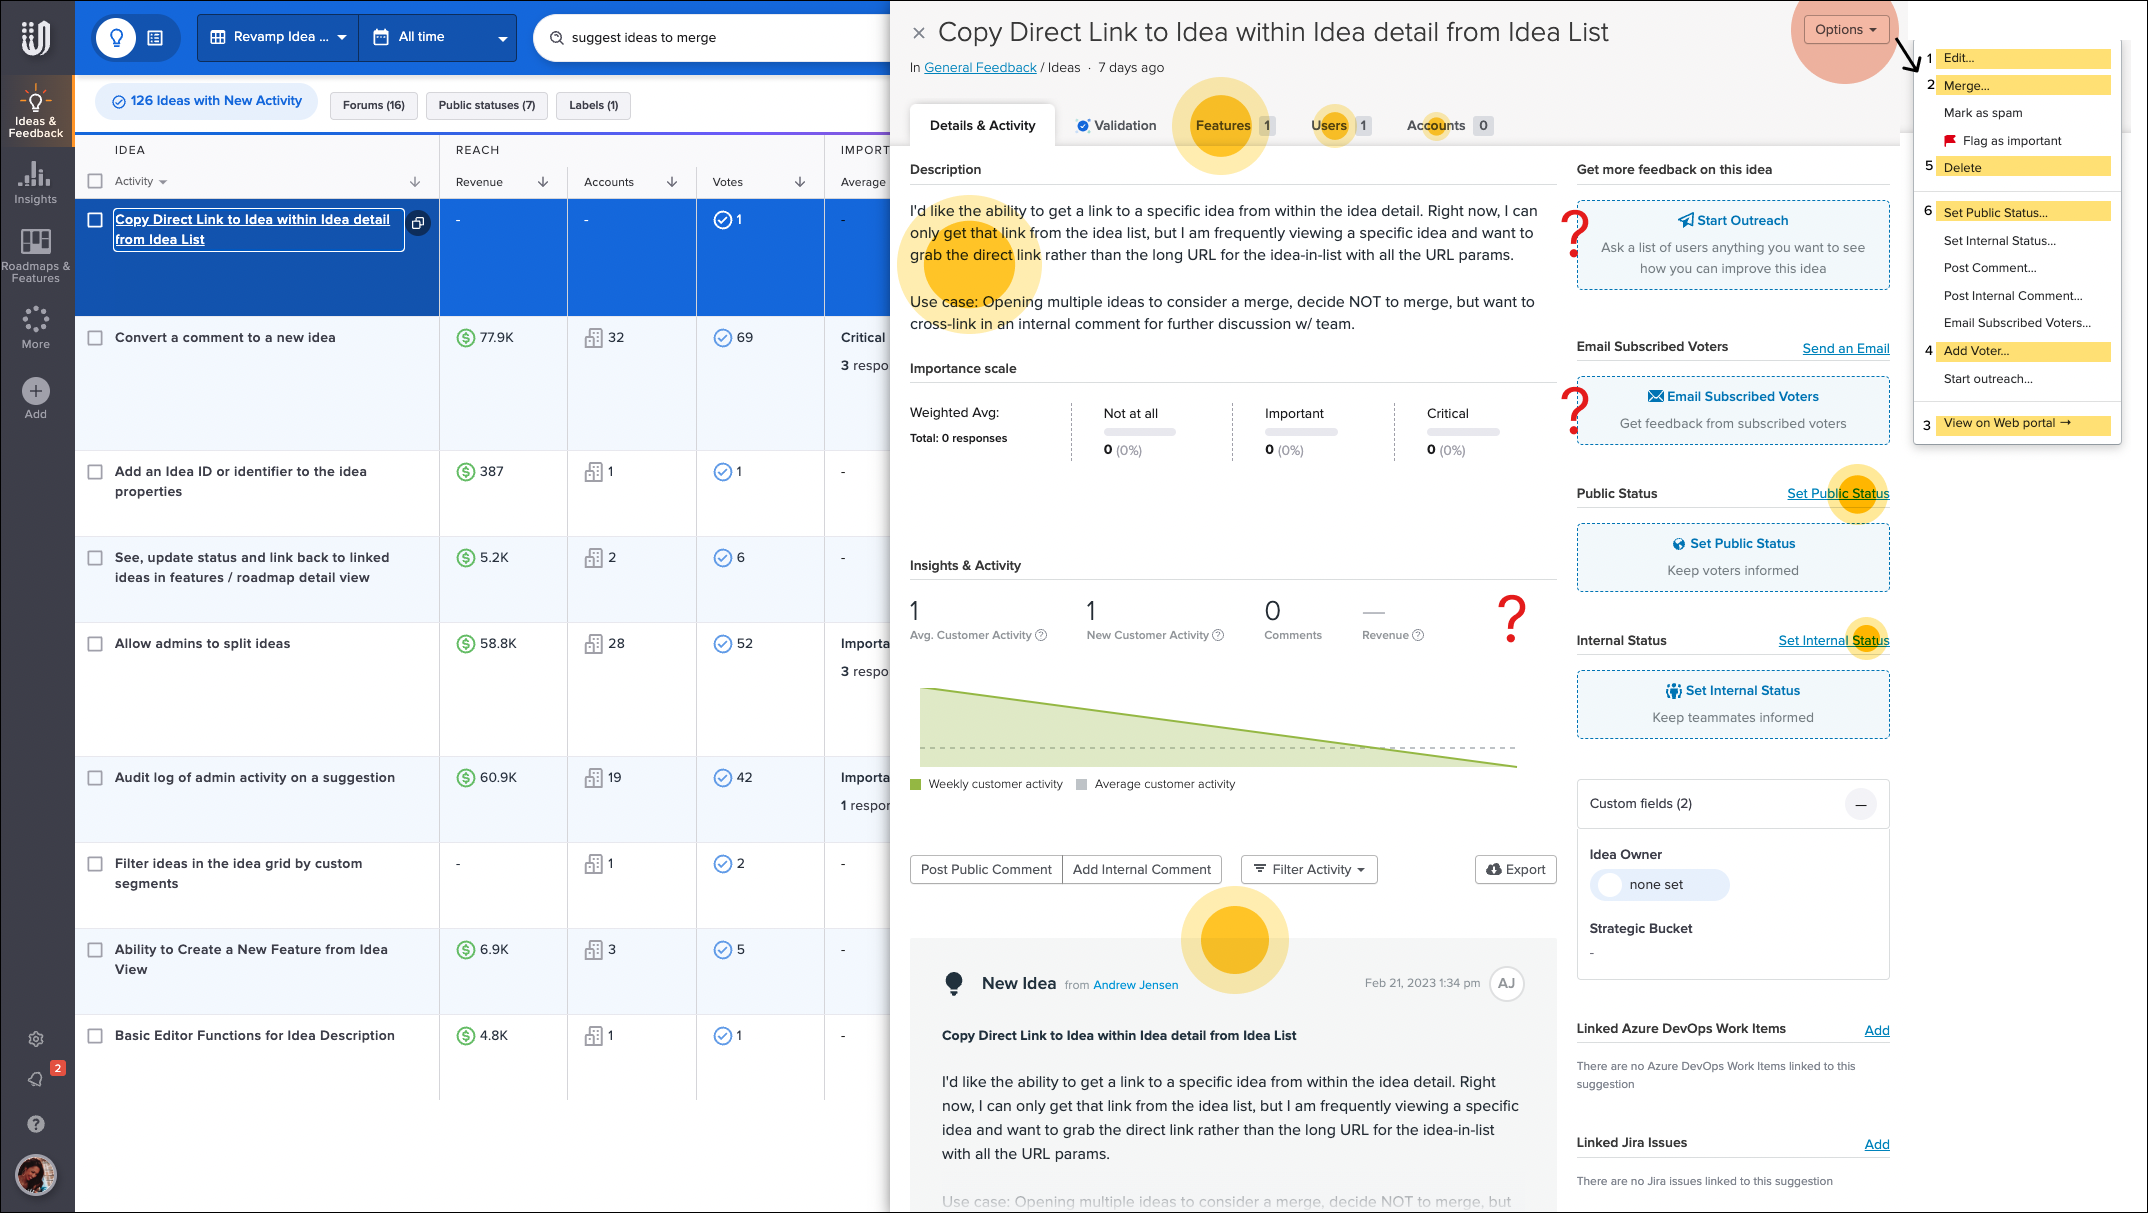Click Add Internal Comment button

click(1142, 870)
